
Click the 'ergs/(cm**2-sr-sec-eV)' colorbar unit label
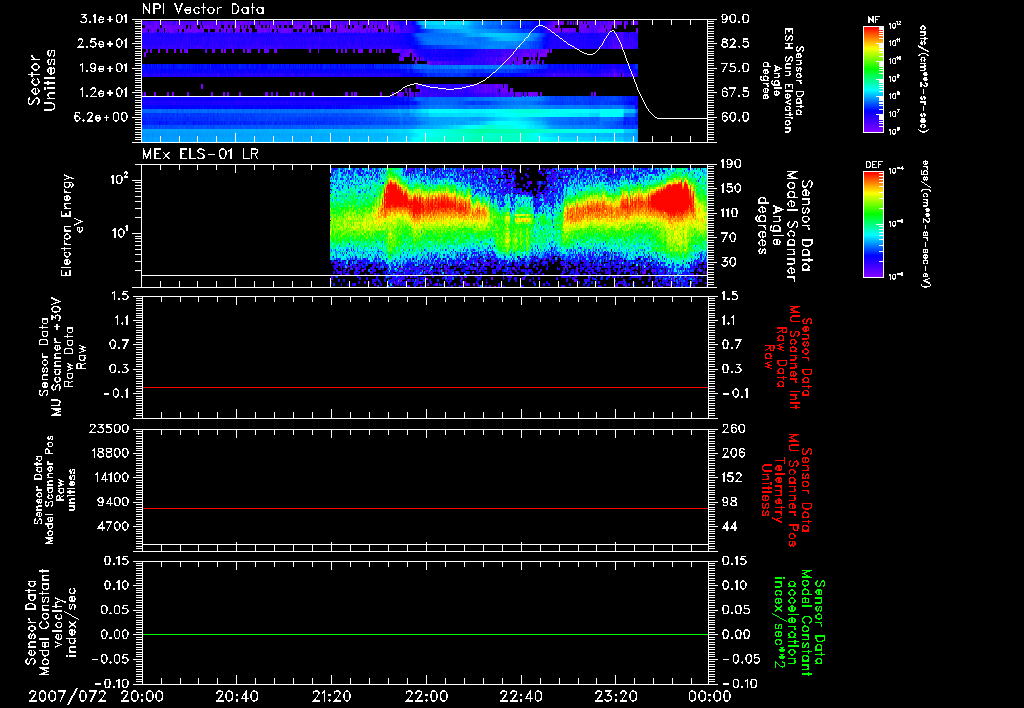[x=925, y=224]
